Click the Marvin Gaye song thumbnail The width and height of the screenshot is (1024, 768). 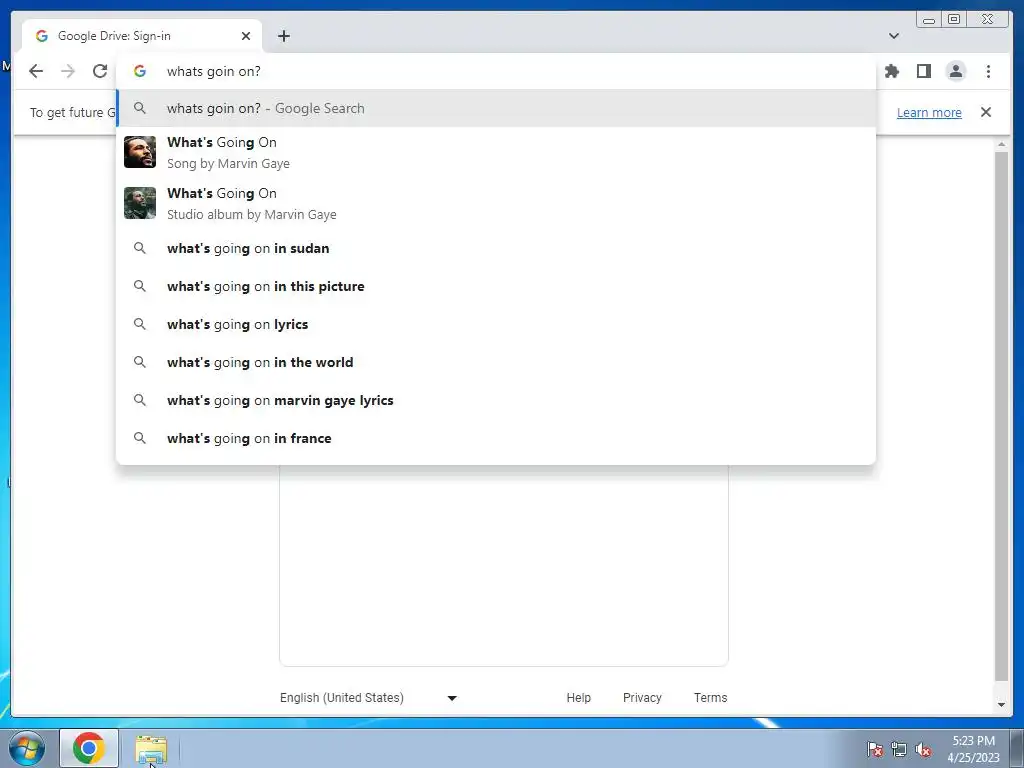140,152
